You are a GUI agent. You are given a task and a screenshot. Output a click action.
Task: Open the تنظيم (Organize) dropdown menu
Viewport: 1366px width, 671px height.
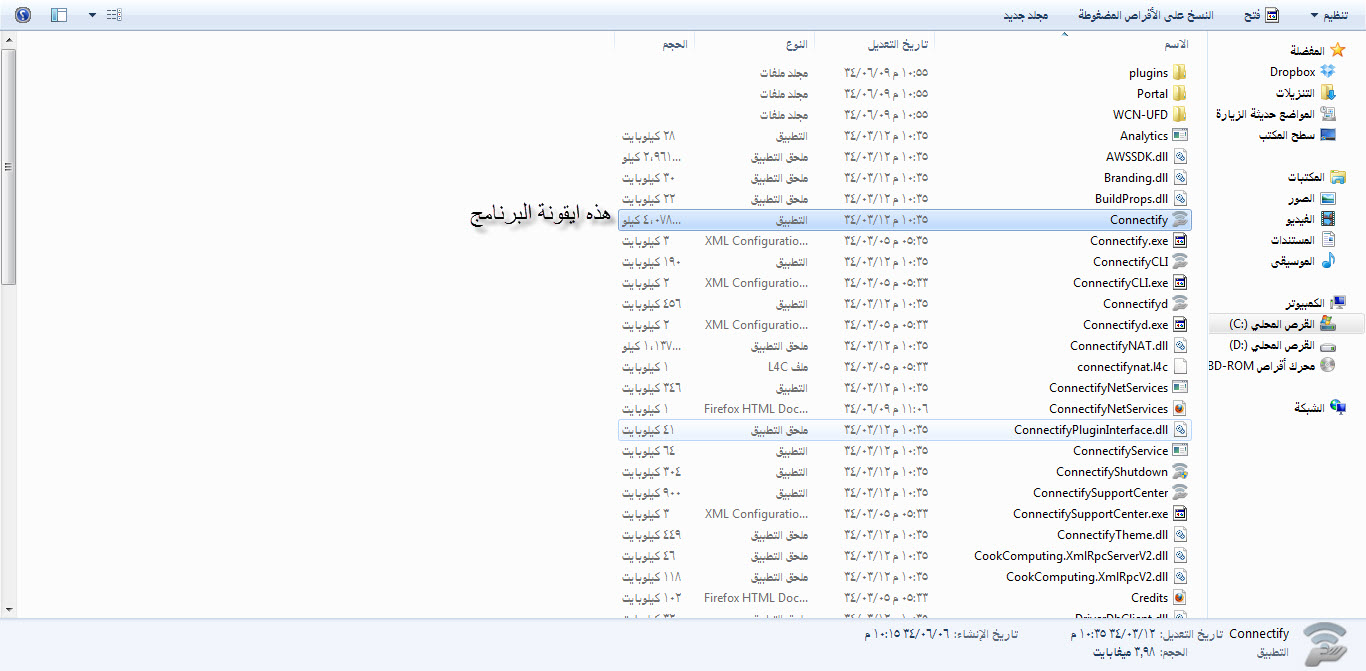pyautogui.click(x=1328, y=16)
